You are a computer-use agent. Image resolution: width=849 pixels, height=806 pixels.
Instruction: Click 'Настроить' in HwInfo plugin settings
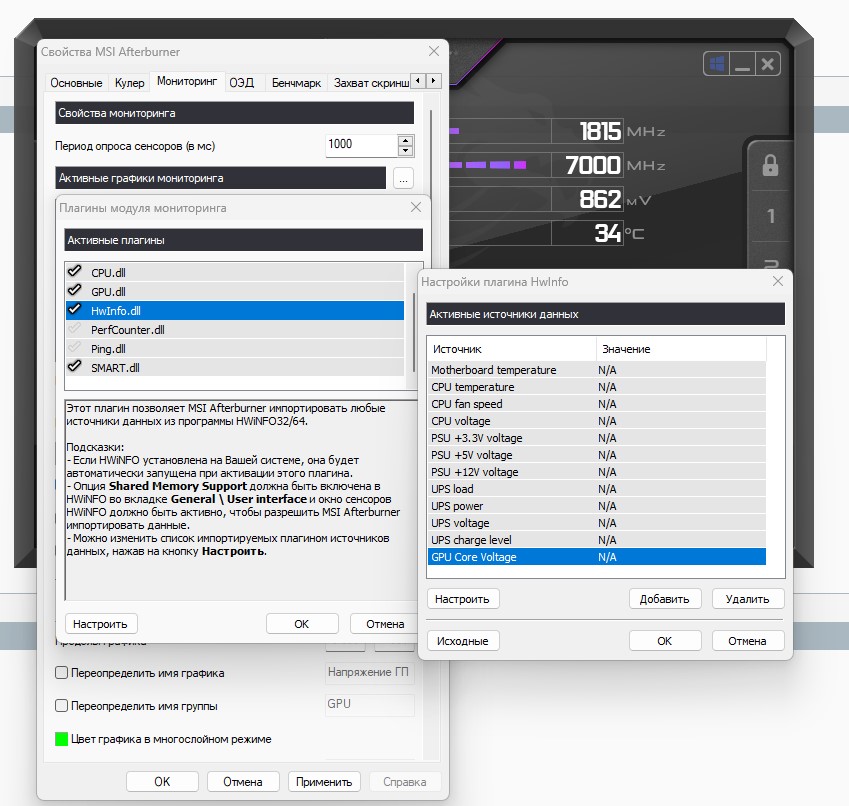click(x=462, y=599)
